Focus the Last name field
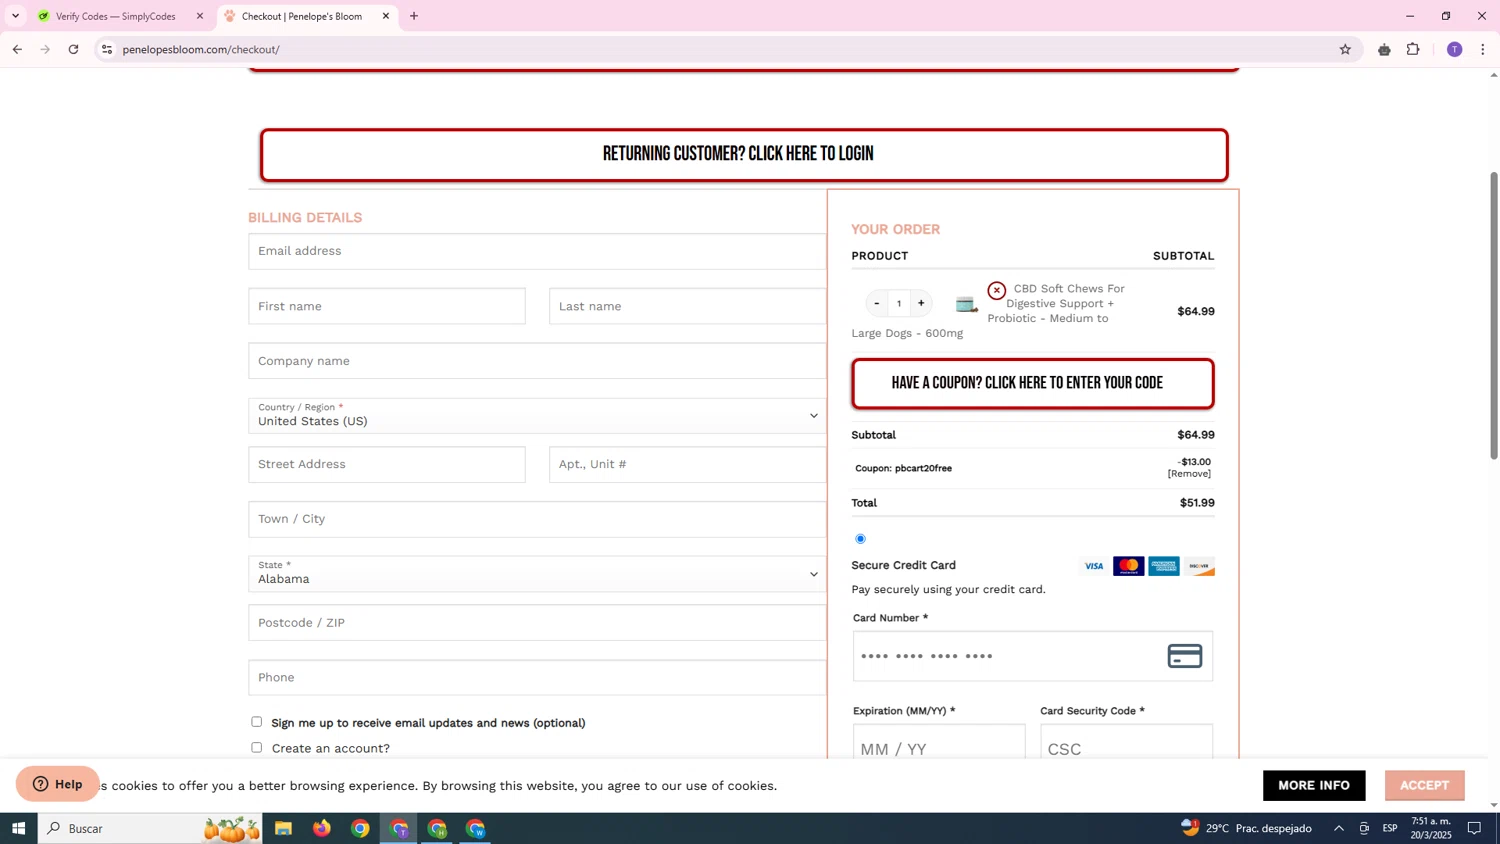 point(688,306)
